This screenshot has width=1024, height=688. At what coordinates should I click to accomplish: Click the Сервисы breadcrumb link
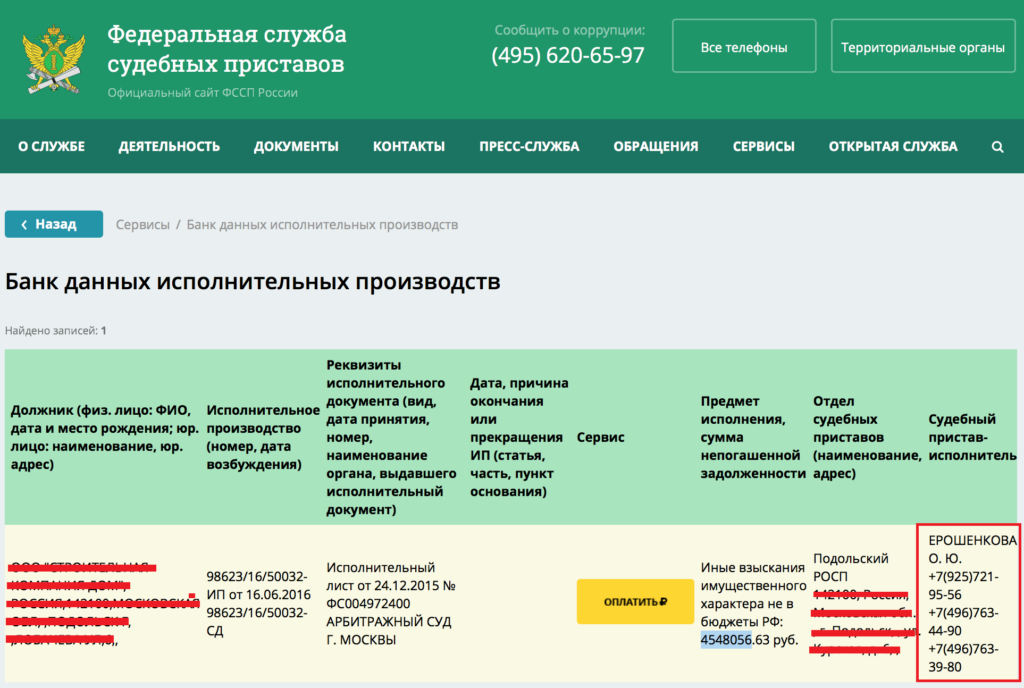[143, 225]
